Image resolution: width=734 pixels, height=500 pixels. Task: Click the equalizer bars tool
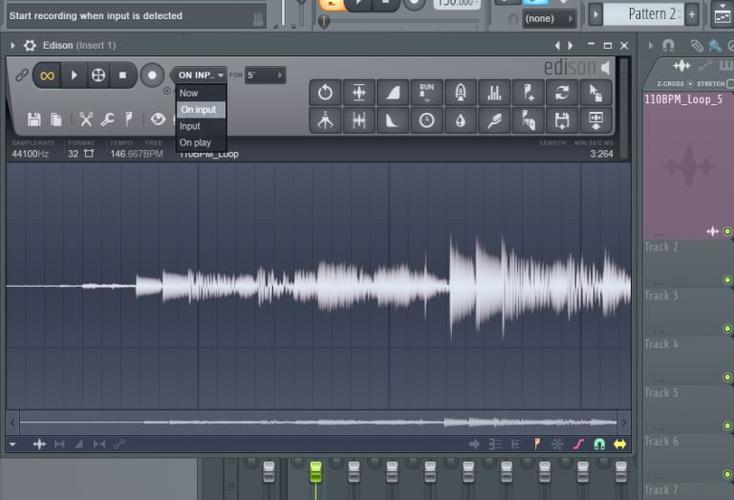494,93
